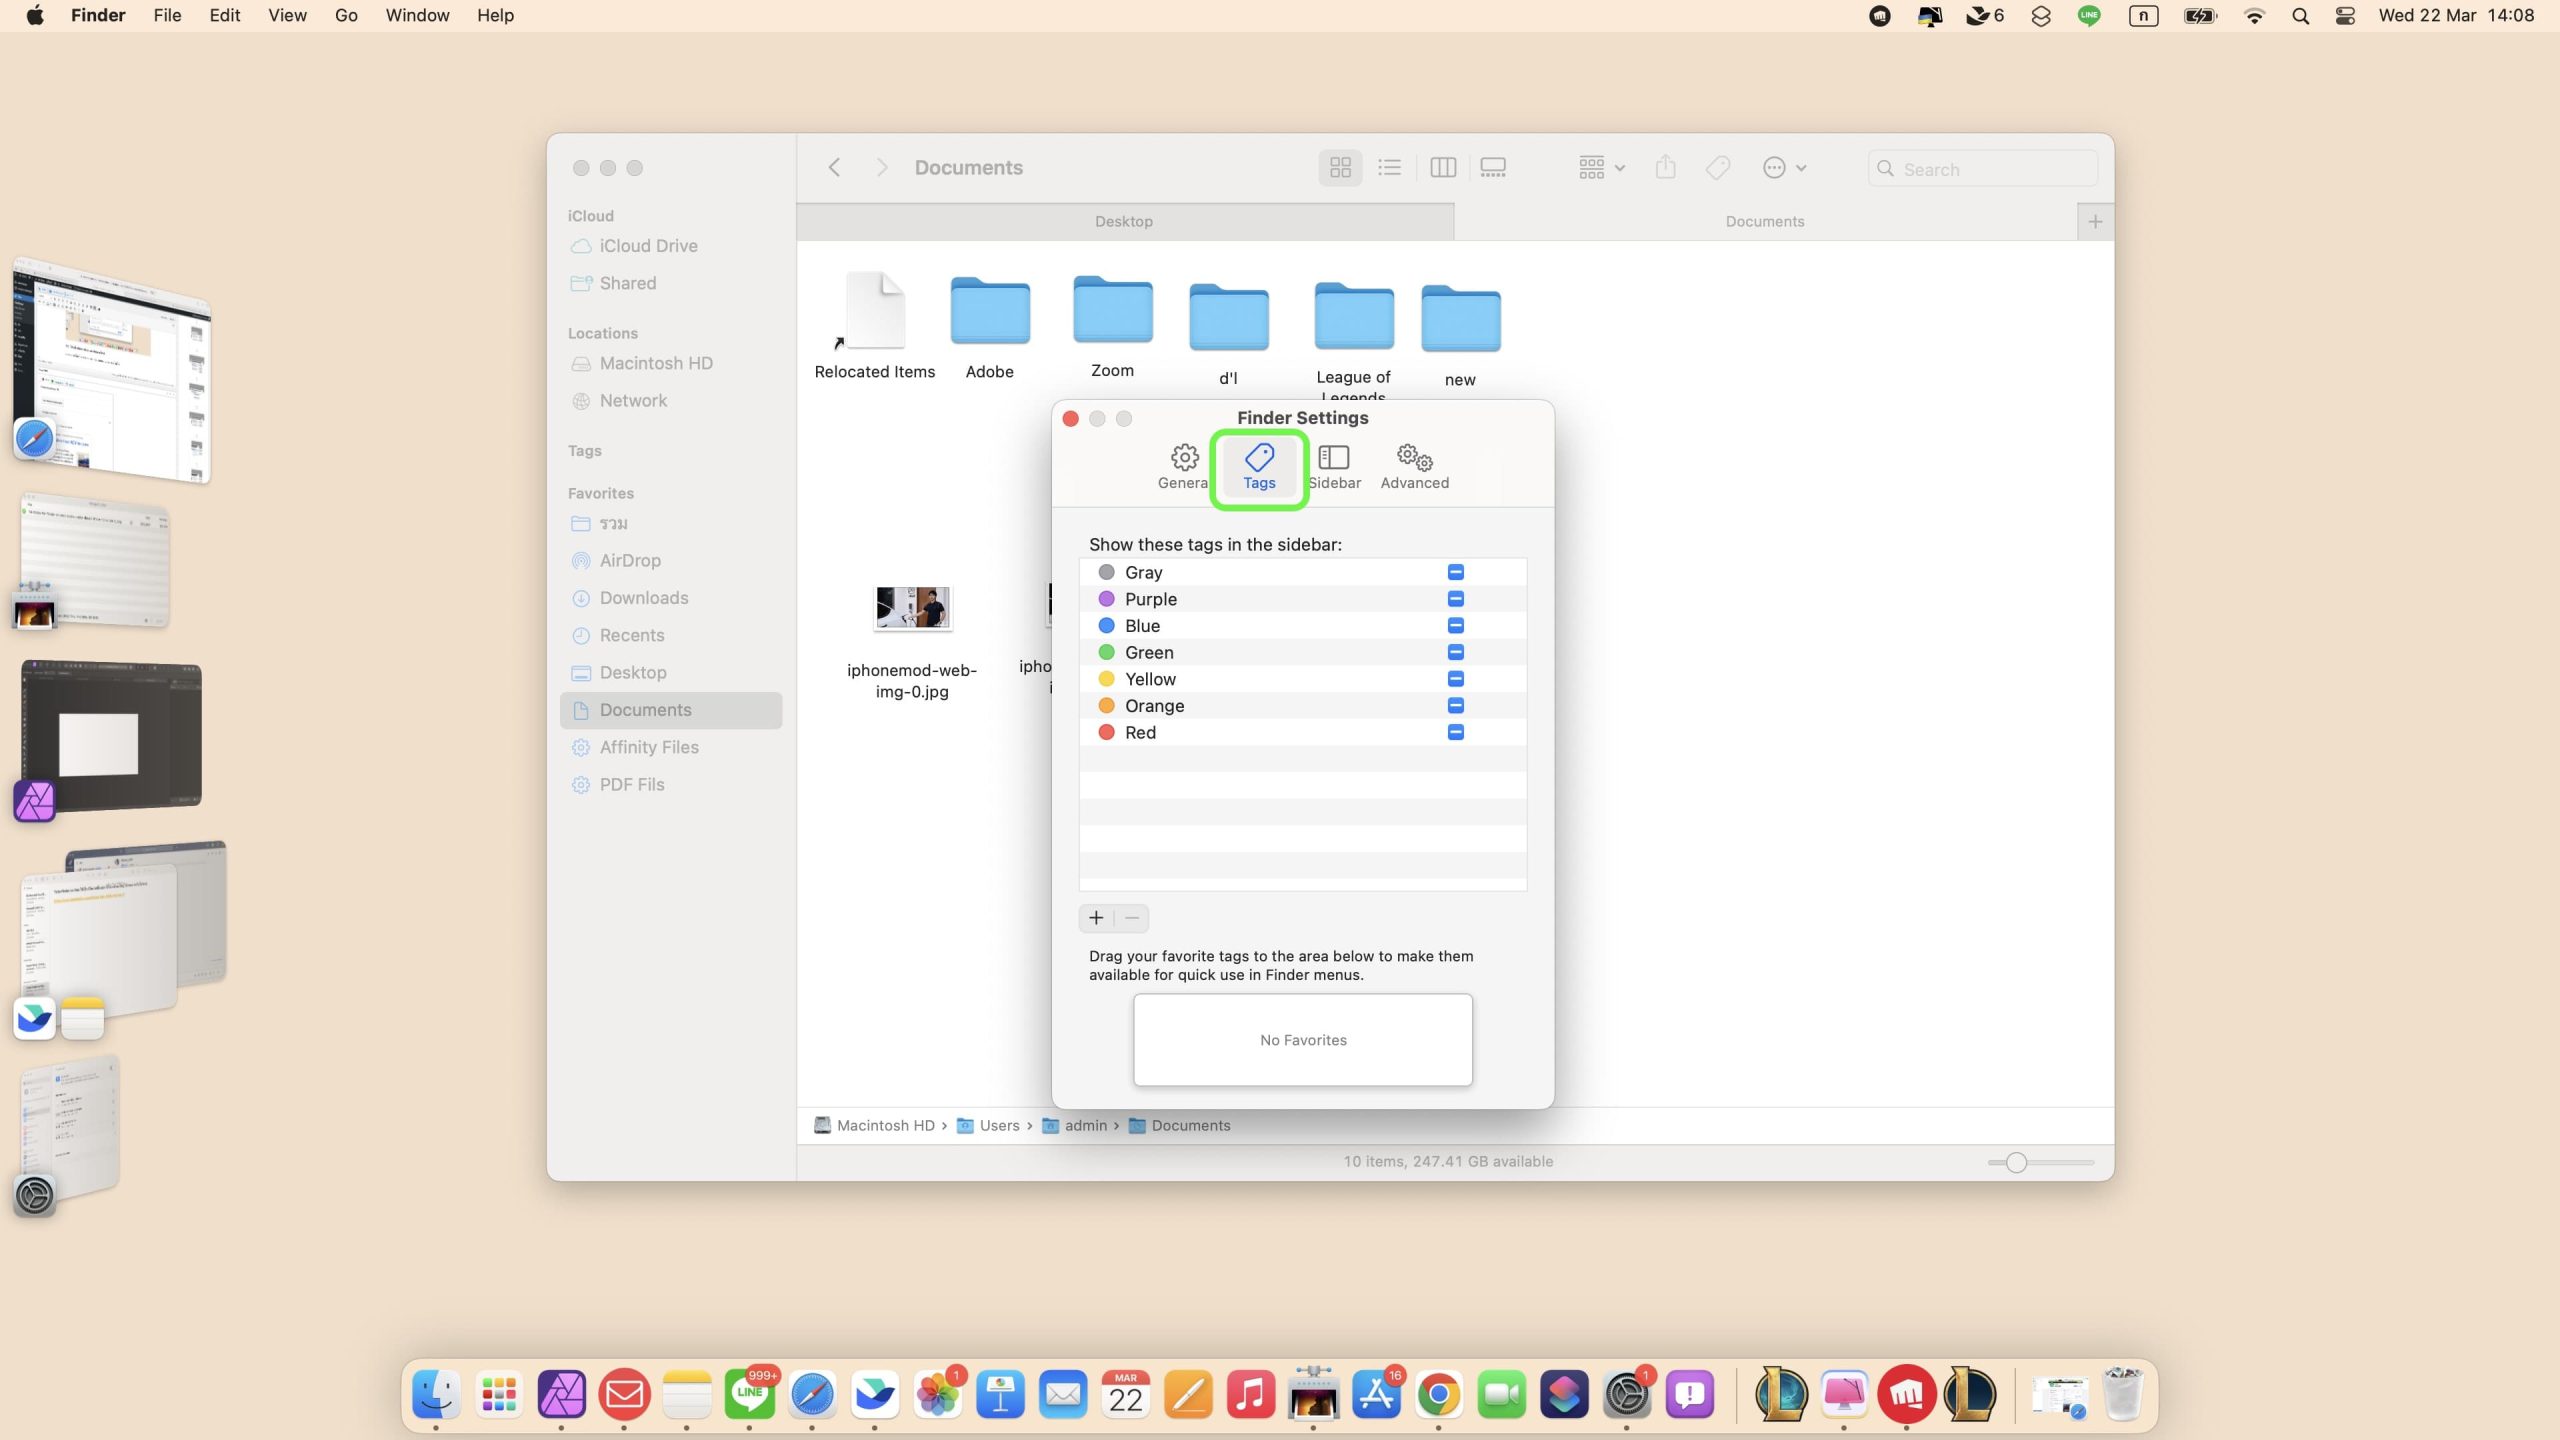Image resolution: width=2560 pixels, height=1440 pixels.
Task: Click the Share toolbar icon
Action: tap(1665, 168)
